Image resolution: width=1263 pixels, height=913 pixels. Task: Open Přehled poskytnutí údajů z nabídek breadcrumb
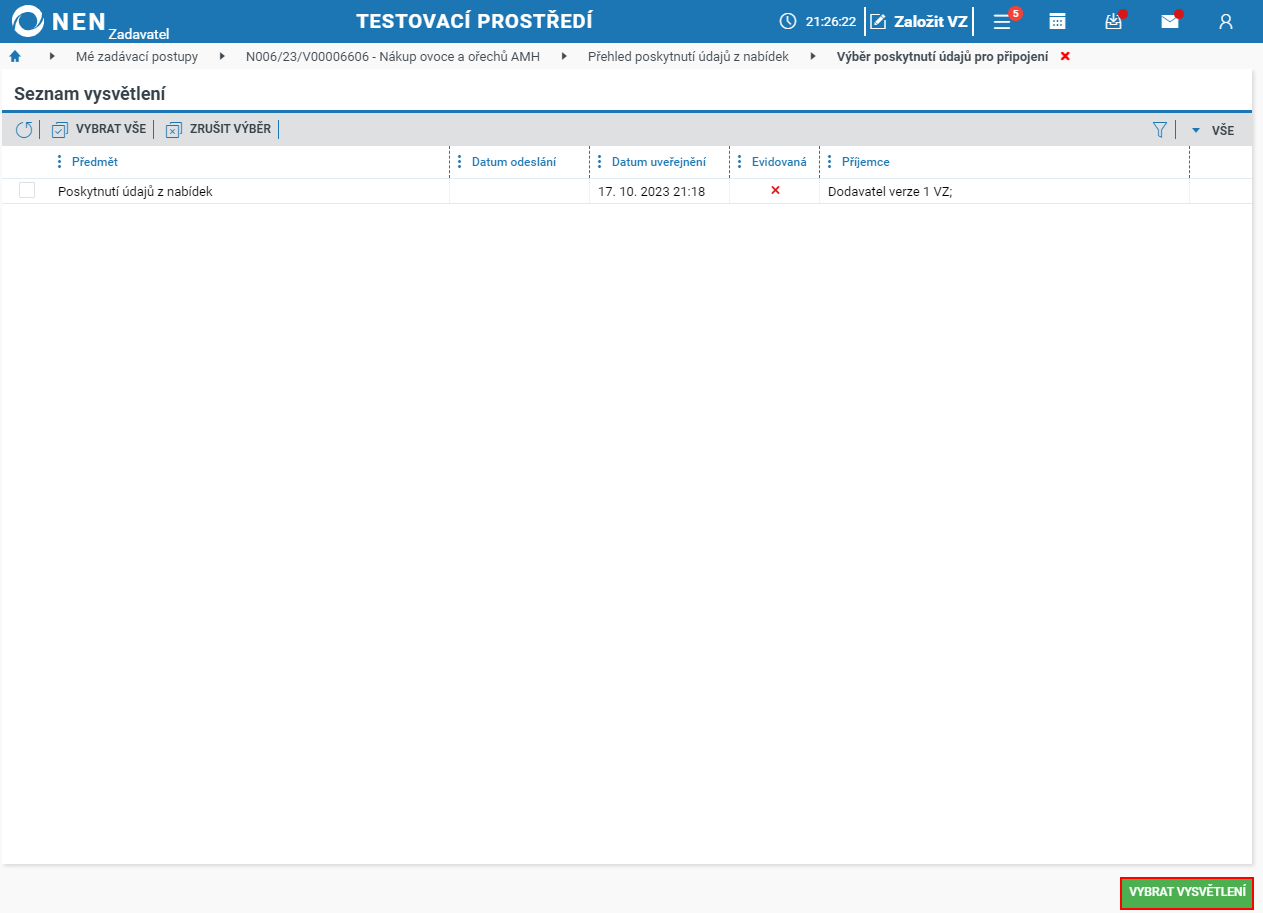coord(688,56)
